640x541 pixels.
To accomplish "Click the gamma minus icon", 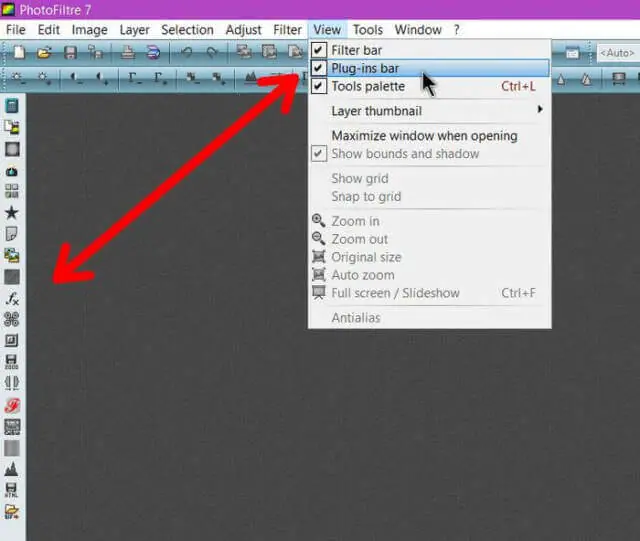I will [134, 78].
